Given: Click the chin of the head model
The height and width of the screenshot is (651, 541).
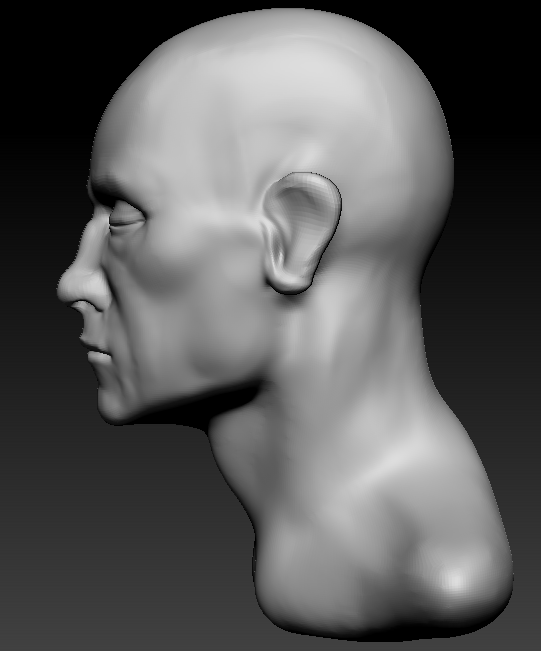Looking at the screenshot, I should [x=110, y=405].
